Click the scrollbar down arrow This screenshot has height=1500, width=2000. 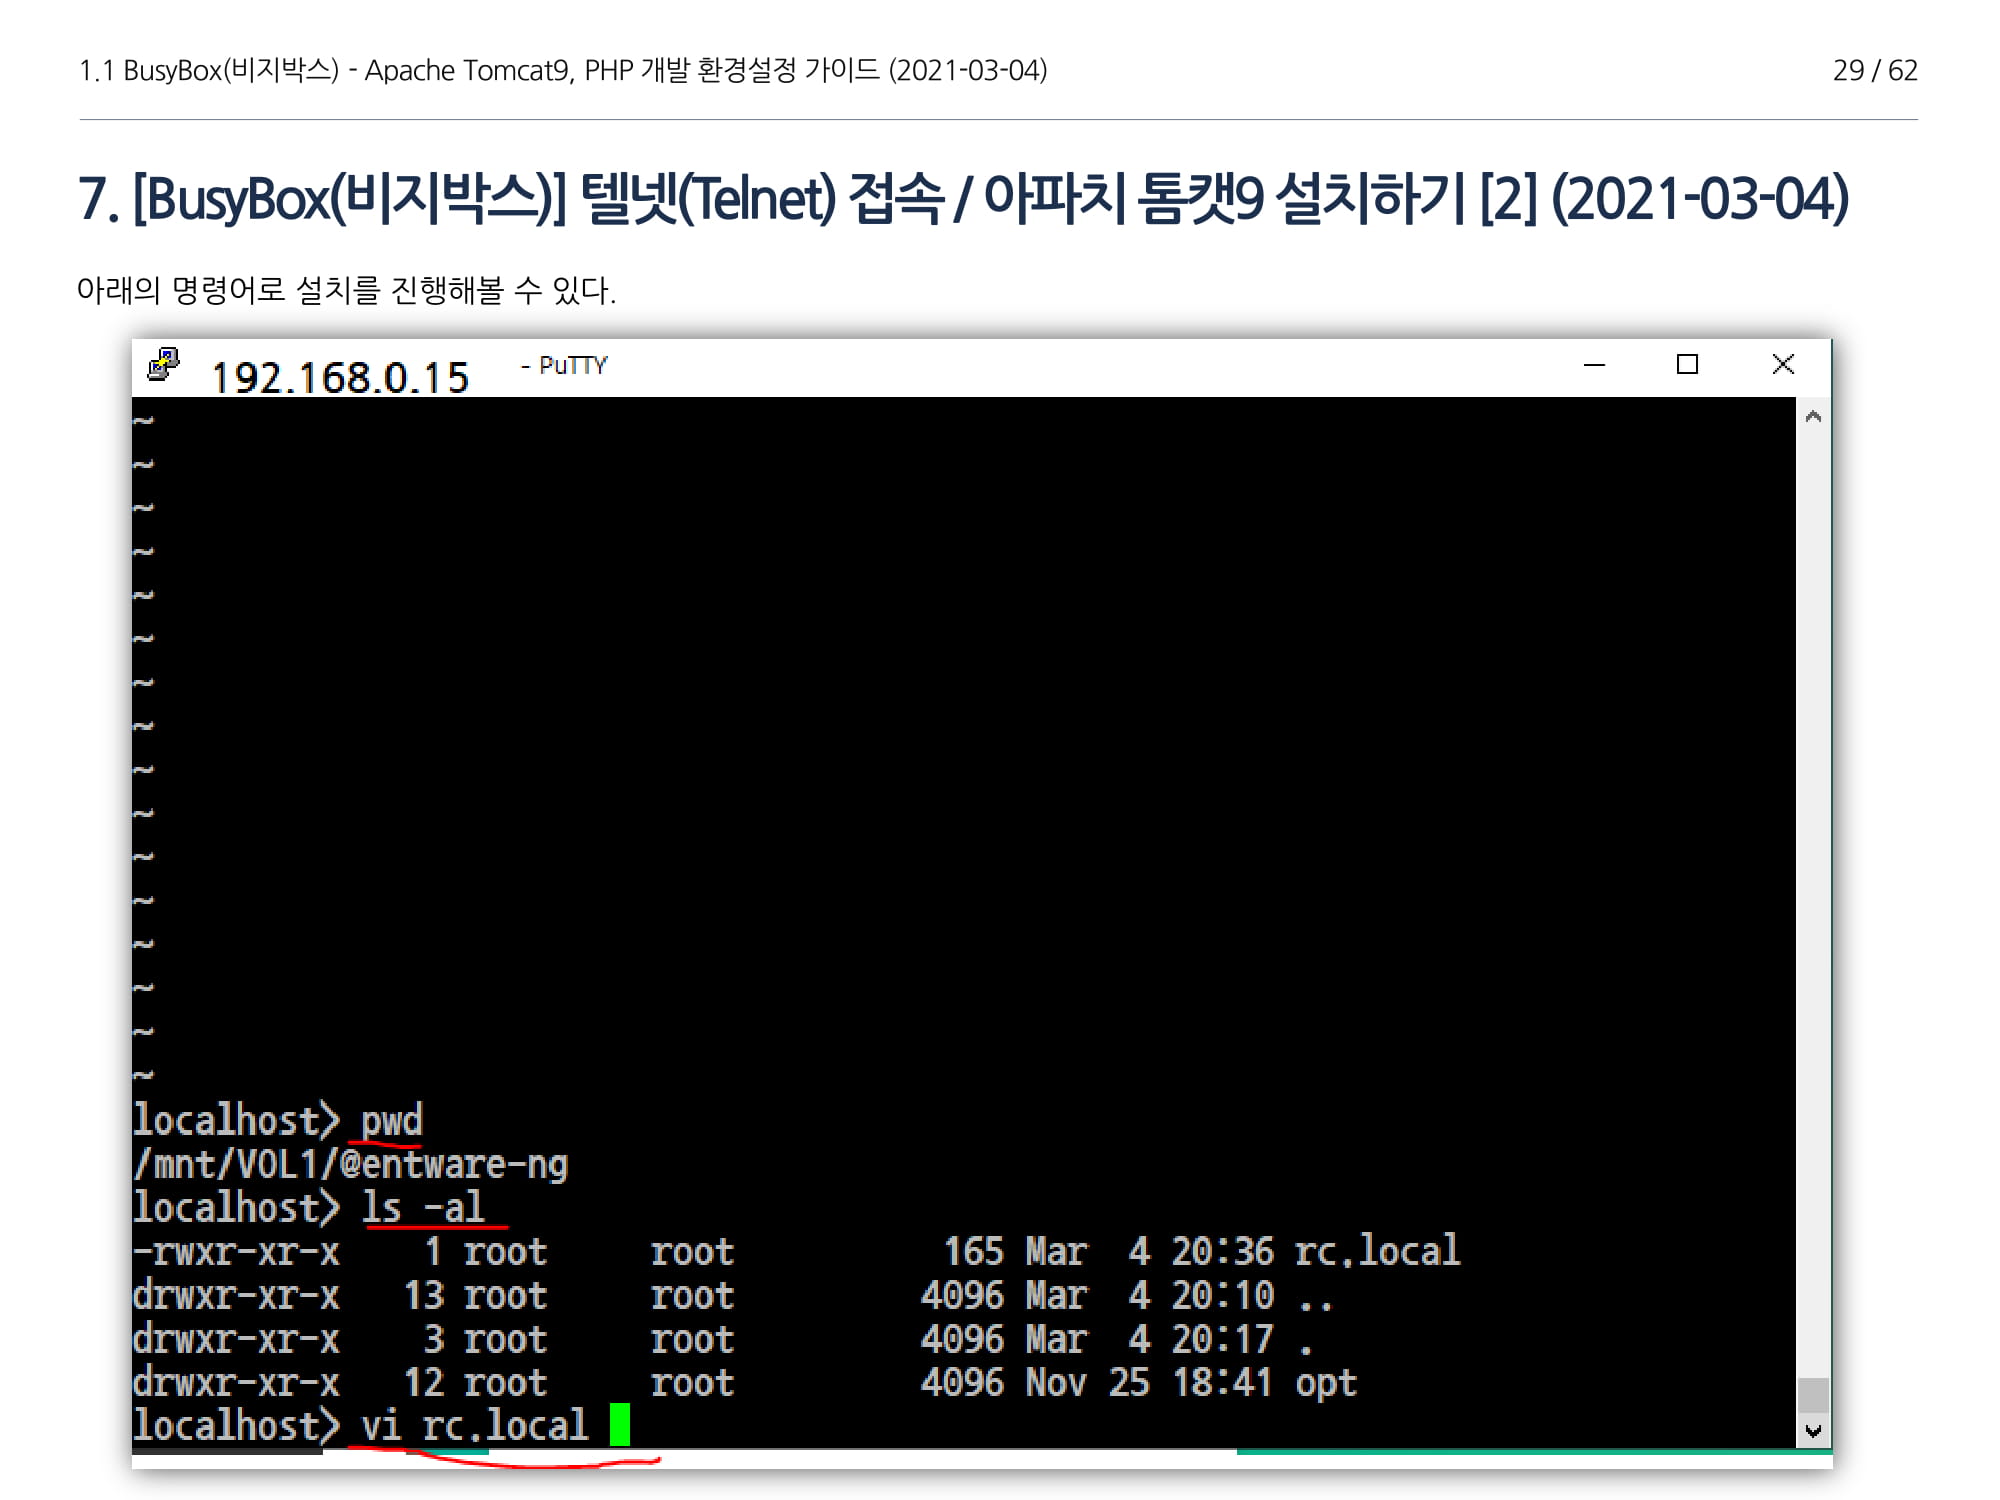click(x=1813, y=1431)
